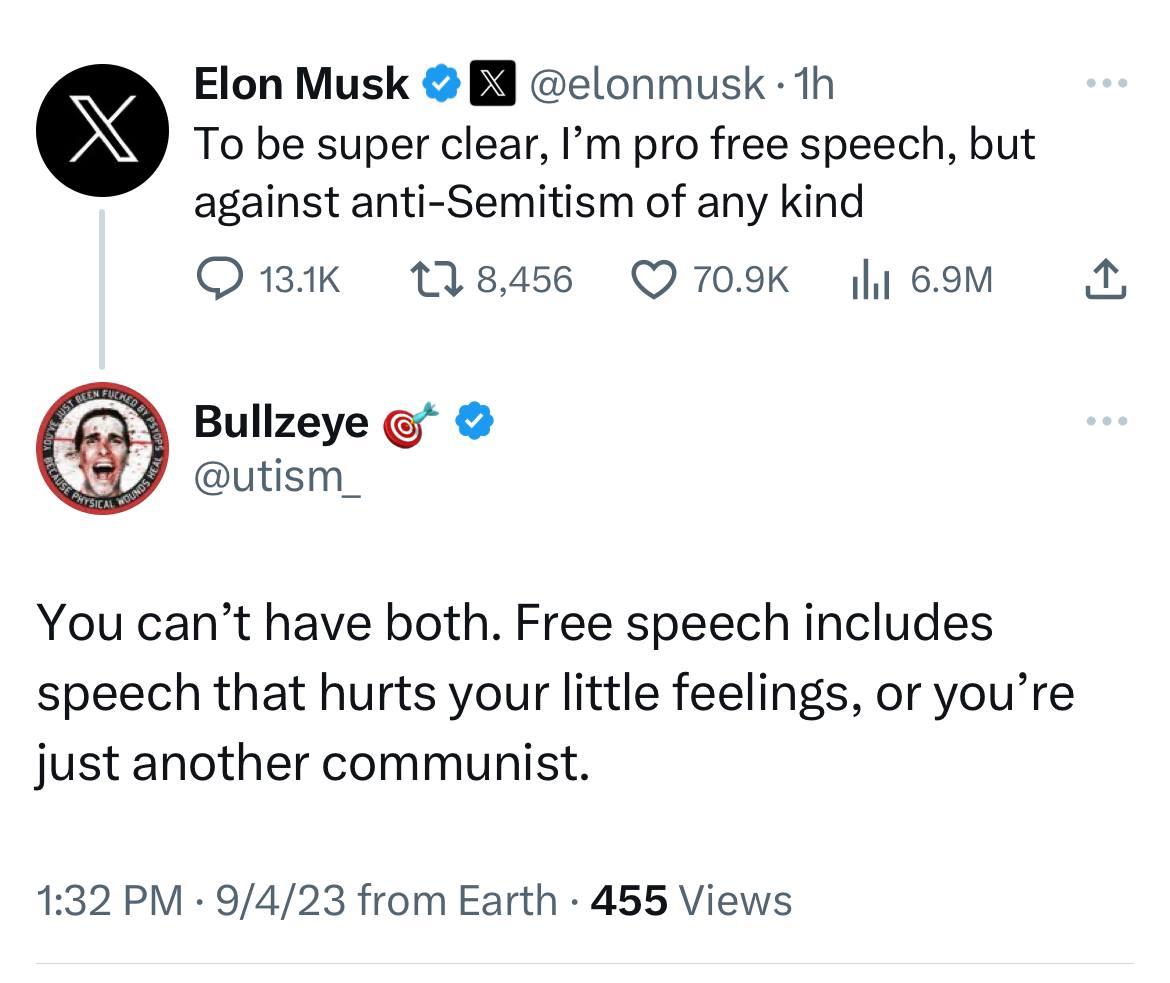Open the more options menu on Bullzeye's reply

click(1107, 422)
